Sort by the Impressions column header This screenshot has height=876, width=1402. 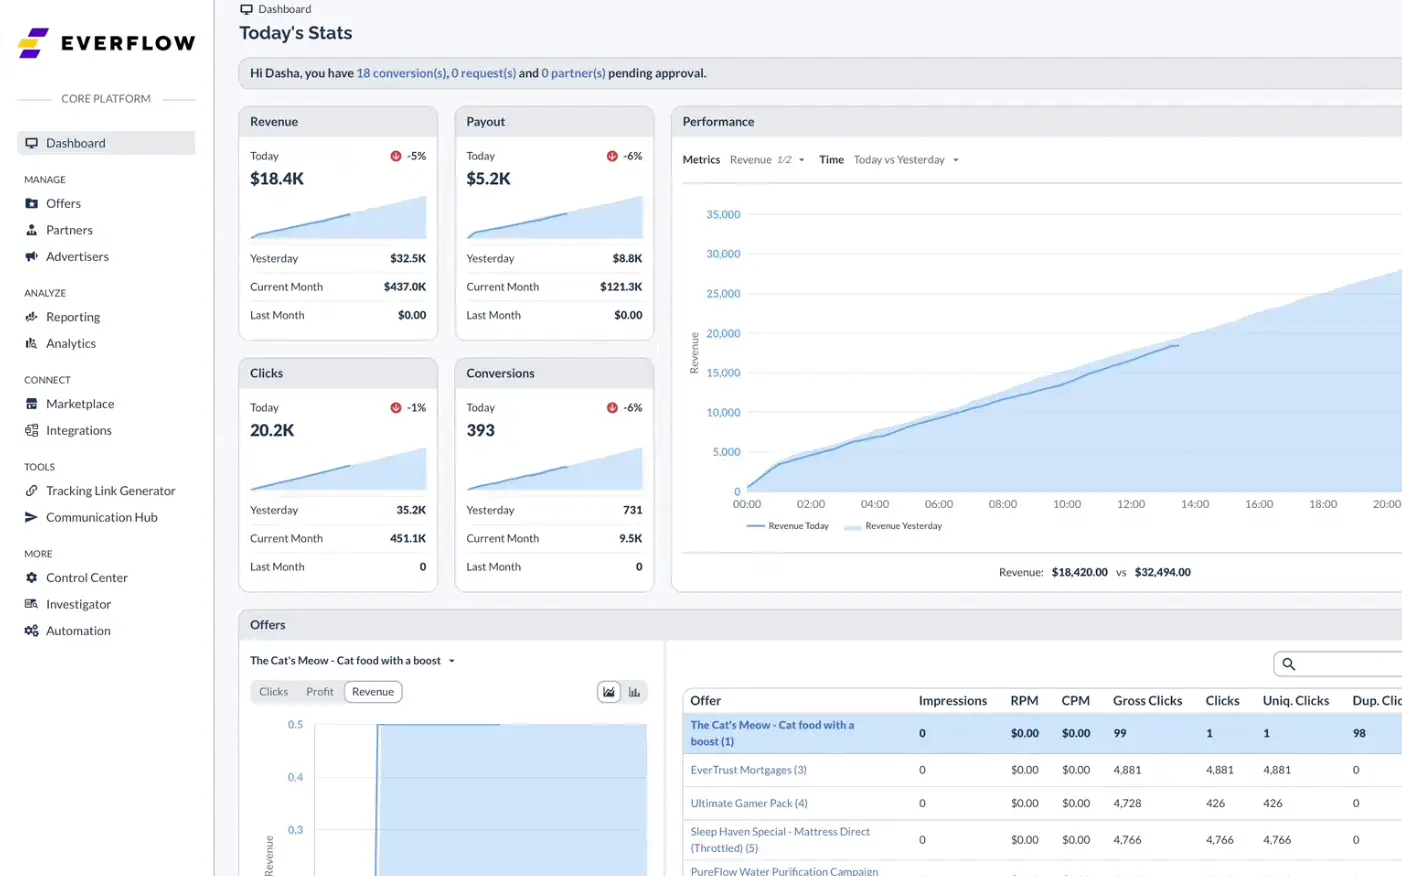(x=953, y=701)
